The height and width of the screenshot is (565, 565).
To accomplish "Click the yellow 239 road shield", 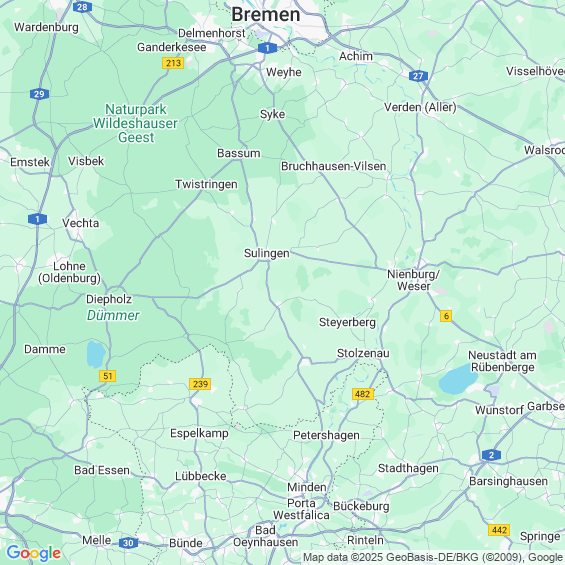I will [200, 384].
